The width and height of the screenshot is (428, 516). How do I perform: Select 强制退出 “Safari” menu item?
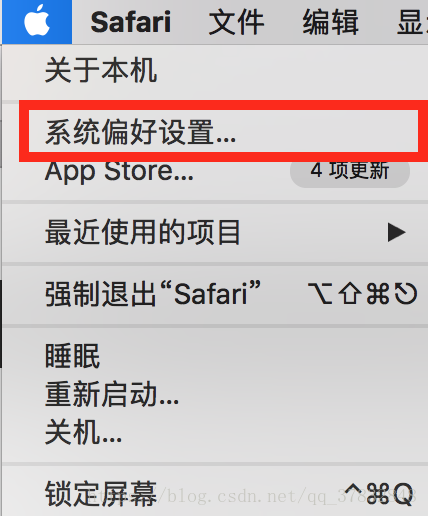click(x=215, y=294)
